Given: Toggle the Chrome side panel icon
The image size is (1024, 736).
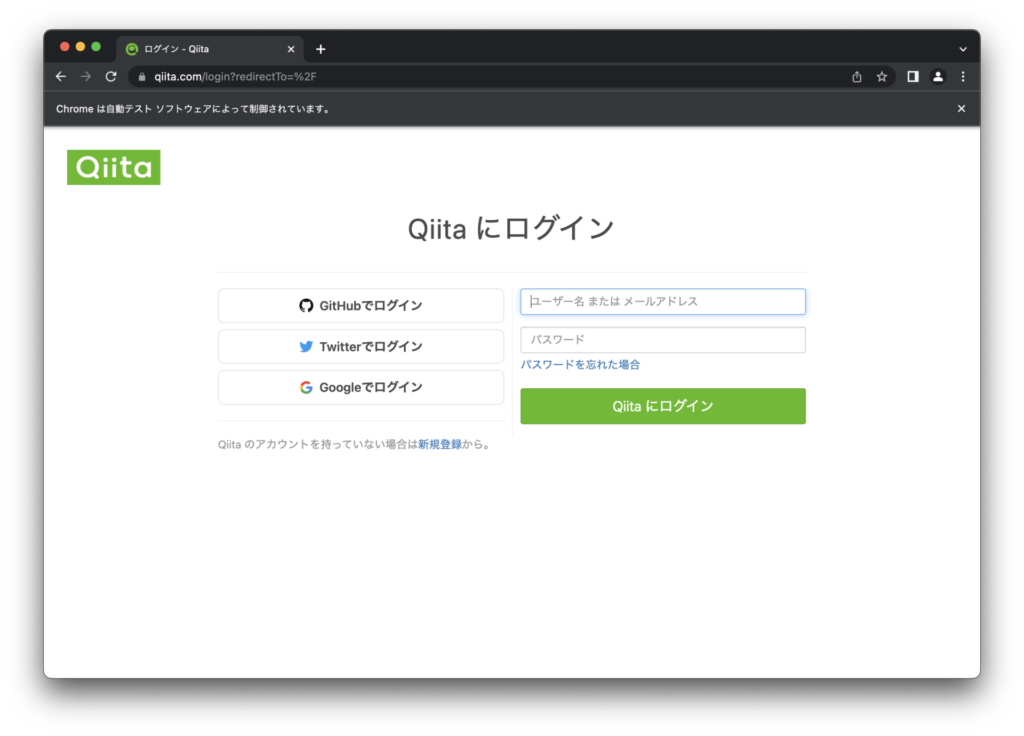Looking at the screenshot, I should point(913,76).
